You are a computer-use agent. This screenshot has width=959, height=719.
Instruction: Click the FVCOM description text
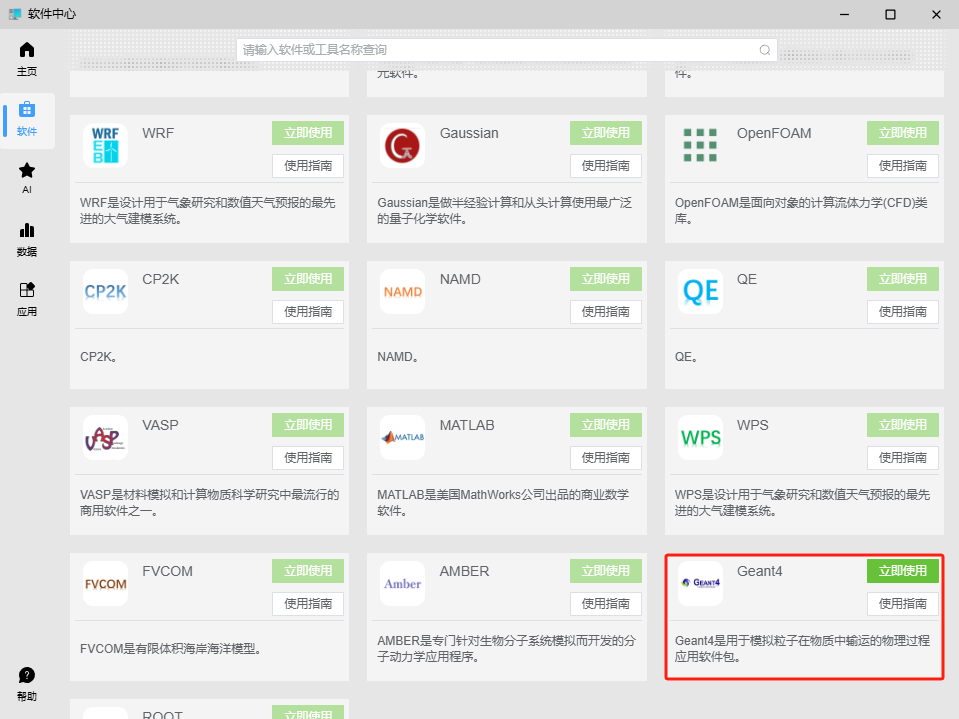(171, 649)
